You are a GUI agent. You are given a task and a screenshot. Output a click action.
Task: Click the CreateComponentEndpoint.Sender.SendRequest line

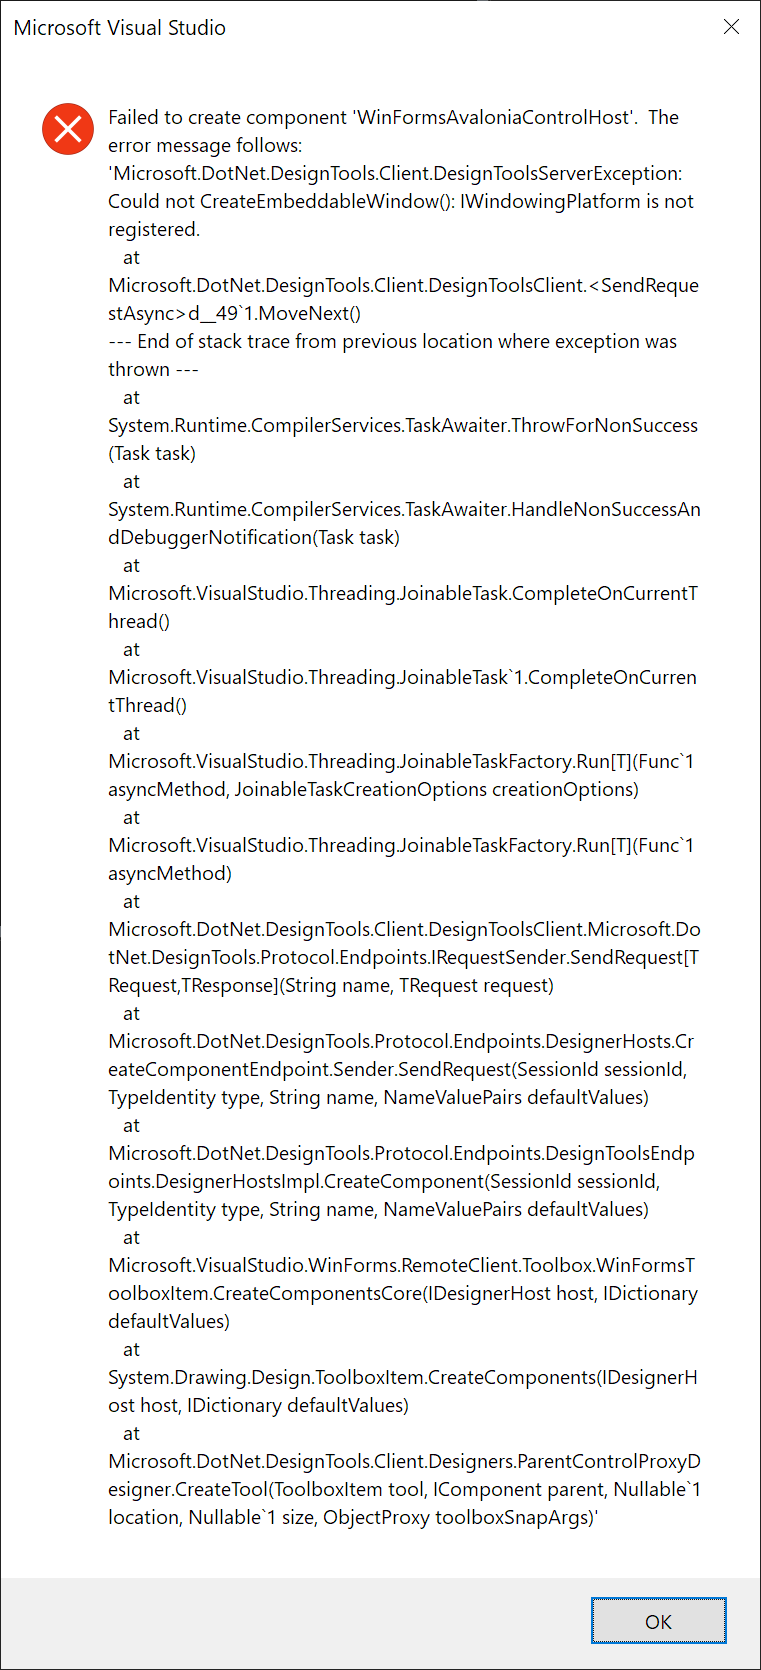coord(400,1069)
